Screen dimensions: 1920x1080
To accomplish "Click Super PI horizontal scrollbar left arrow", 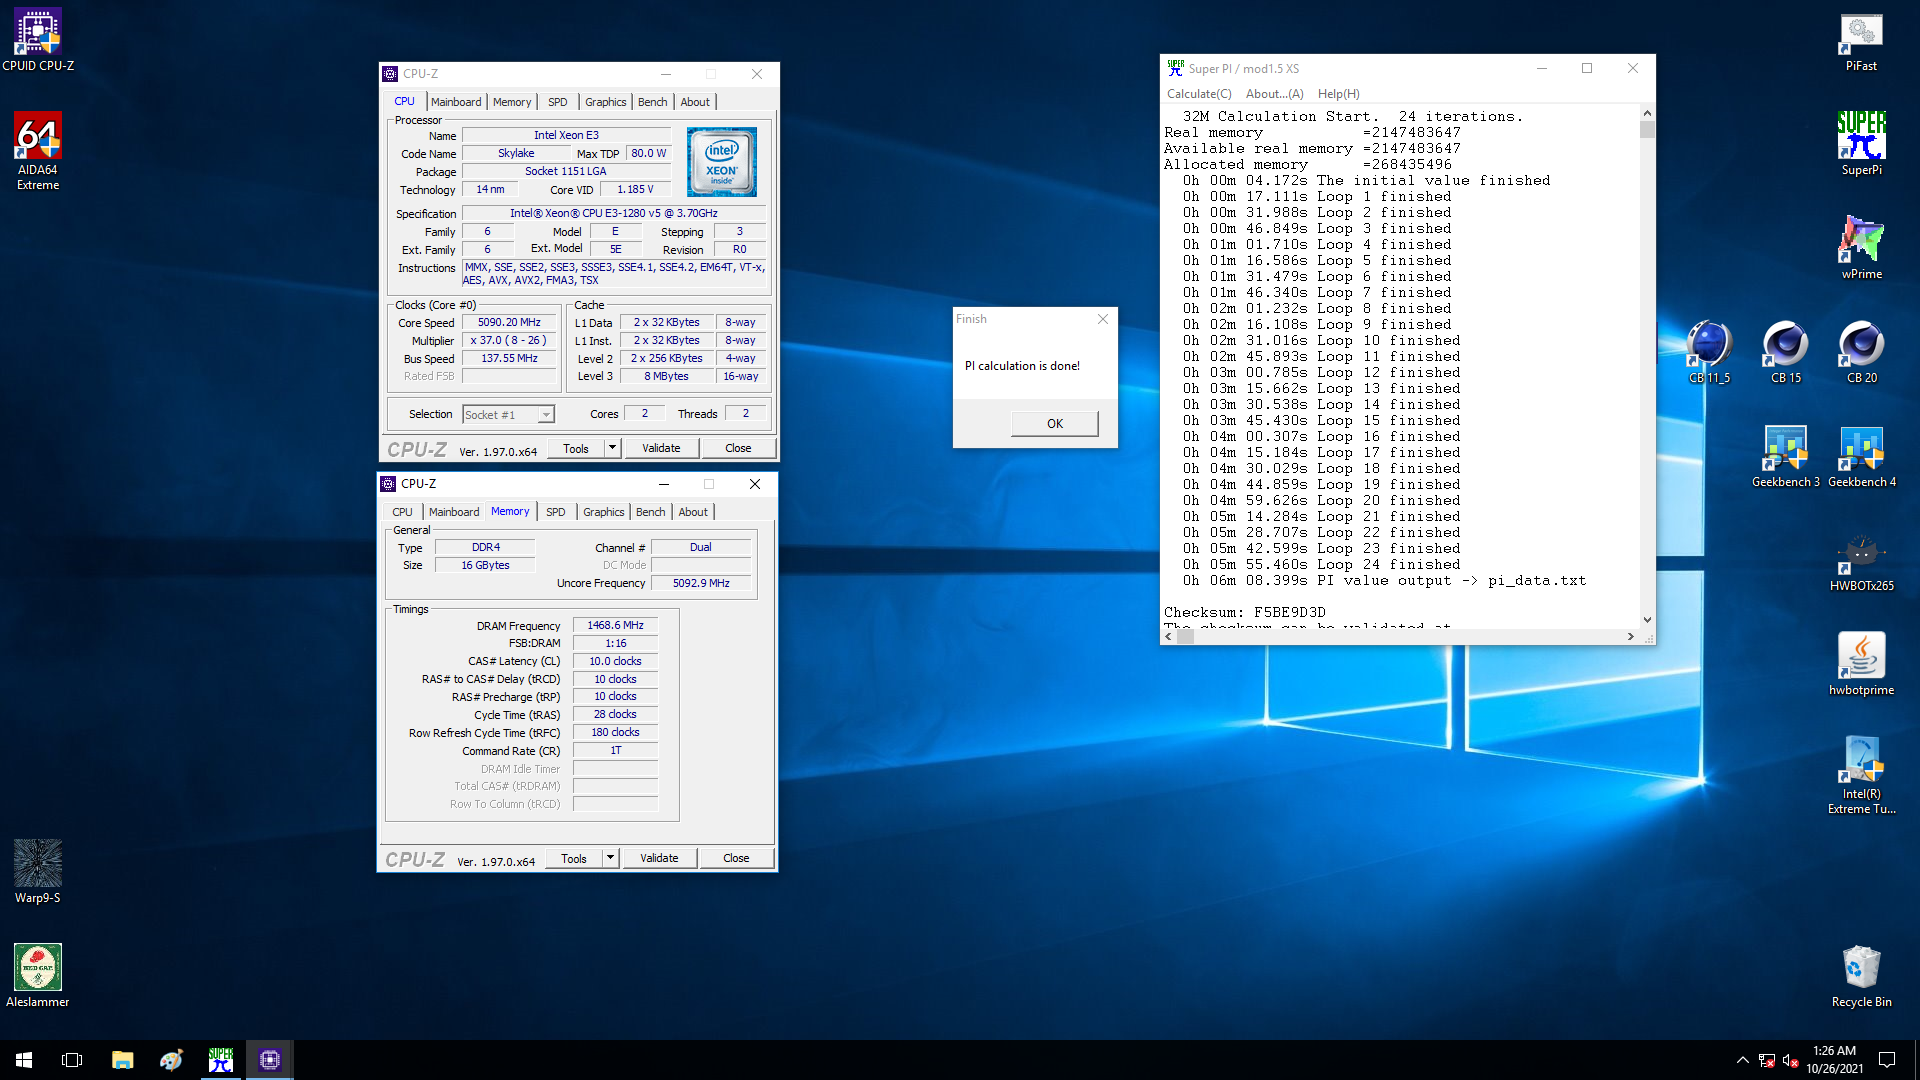I will coord(1169,637).
